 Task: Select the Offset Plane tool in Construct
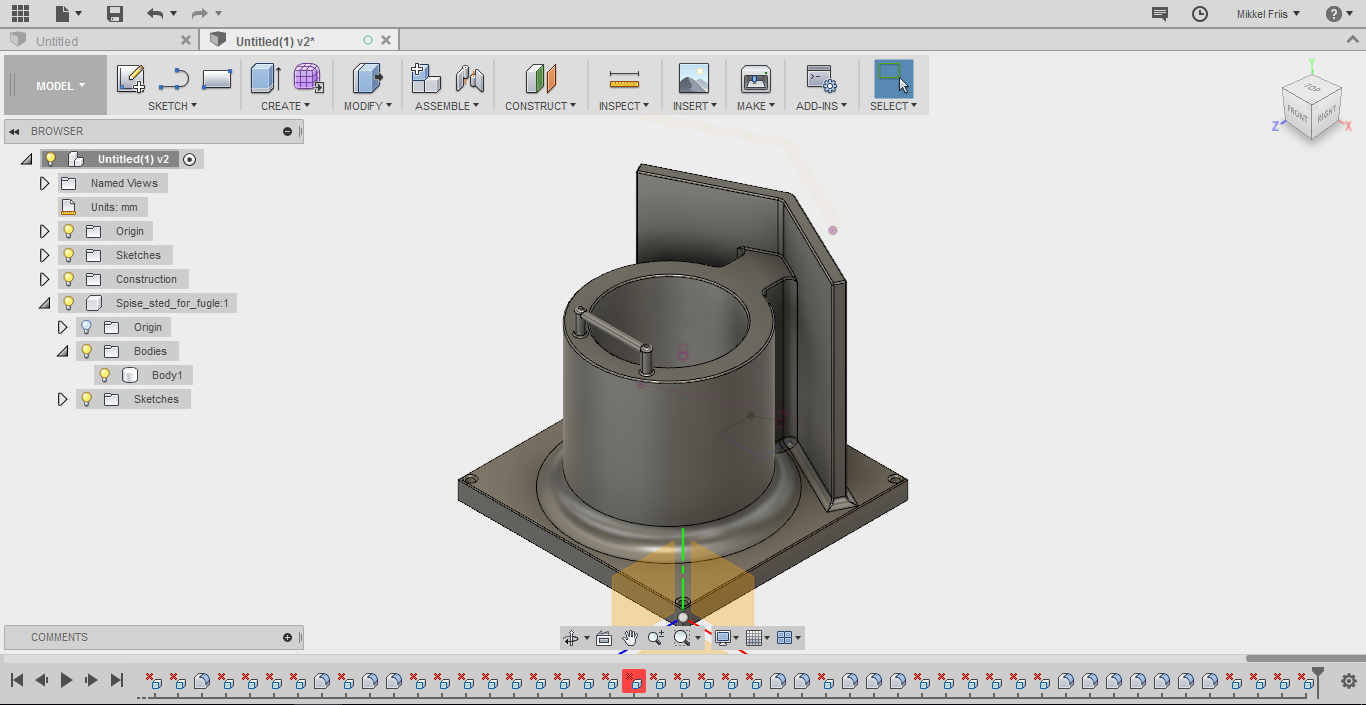(x=540, y=79)
